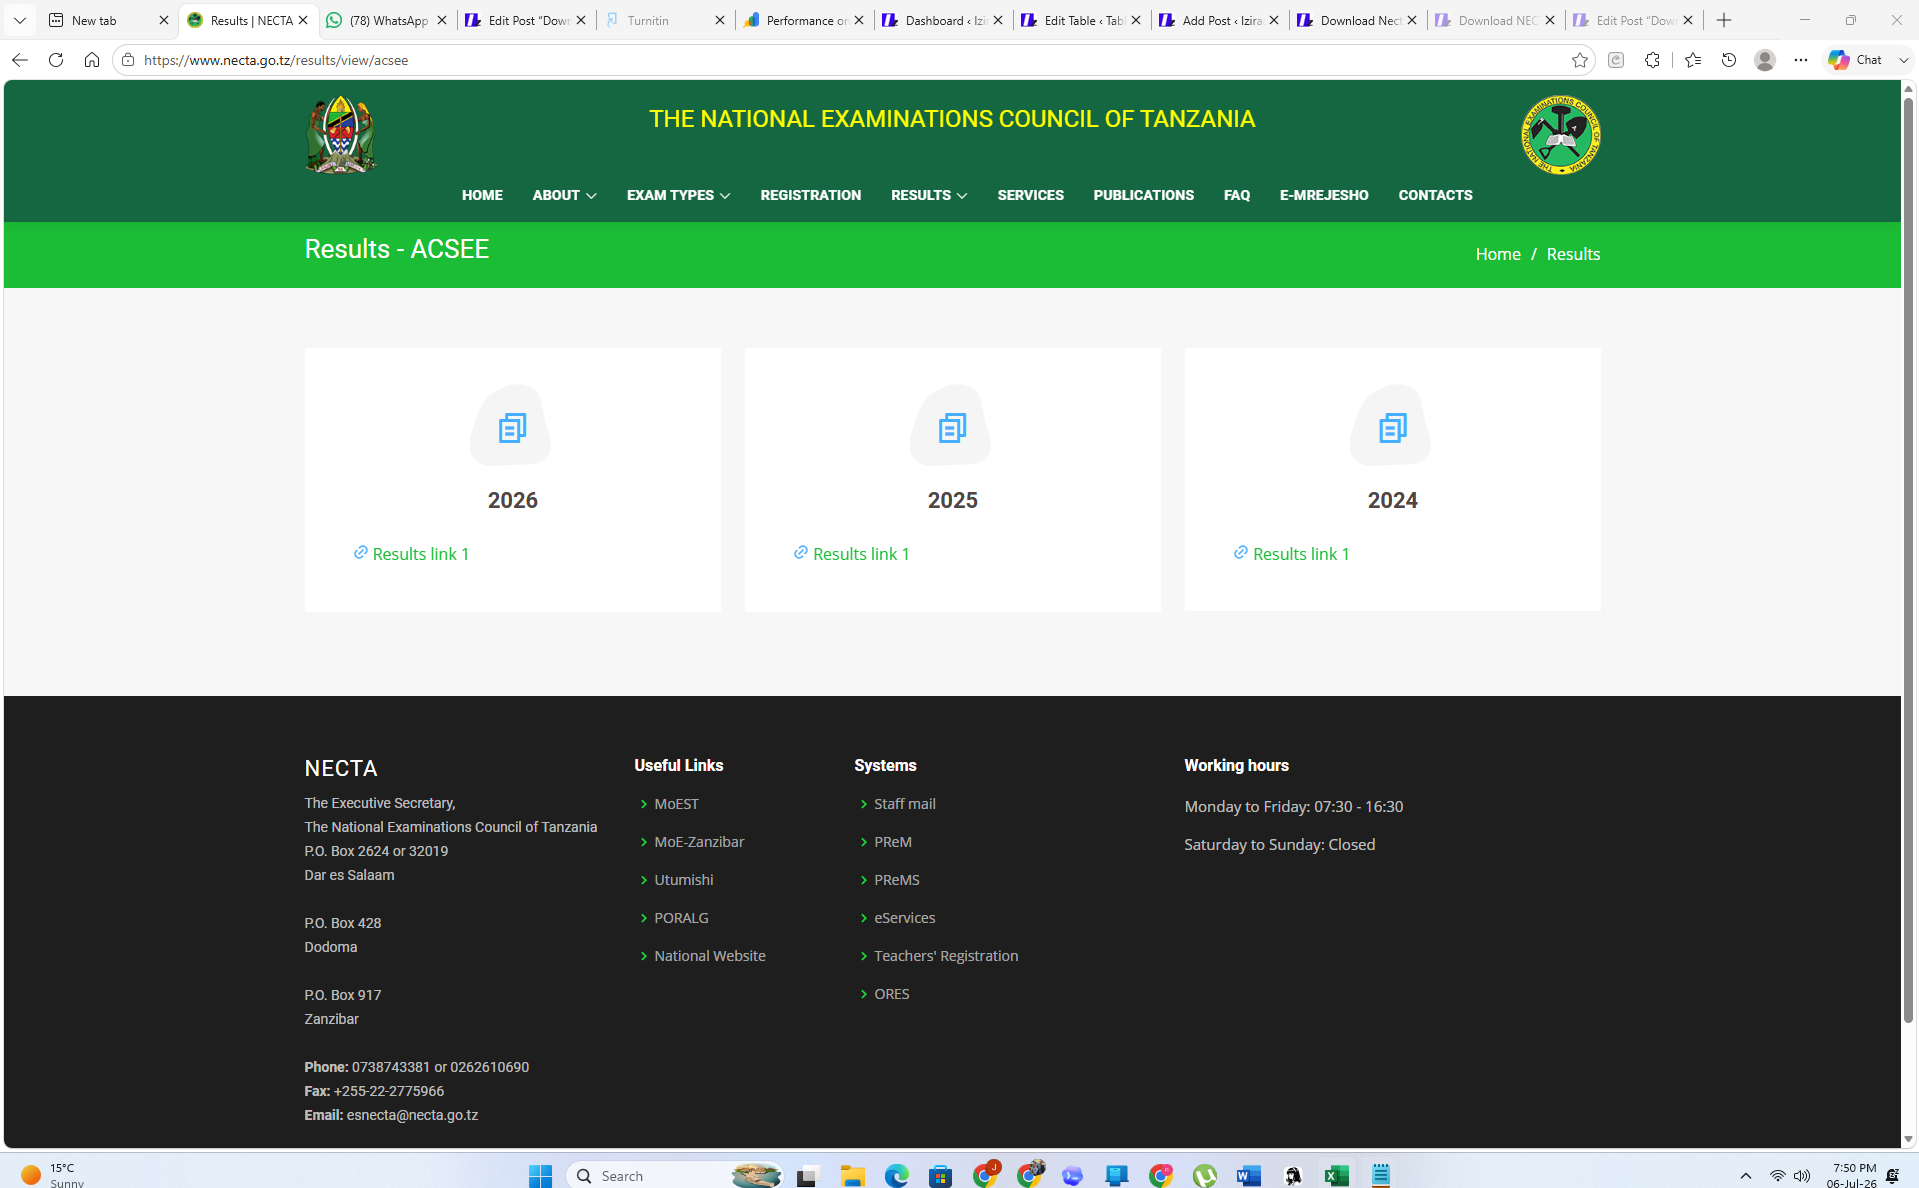Image resolution: width=1919 pixels, height=1188 pixels.
Task: Open Wi-Fi network tray icon
Action: (1777, 1176)
